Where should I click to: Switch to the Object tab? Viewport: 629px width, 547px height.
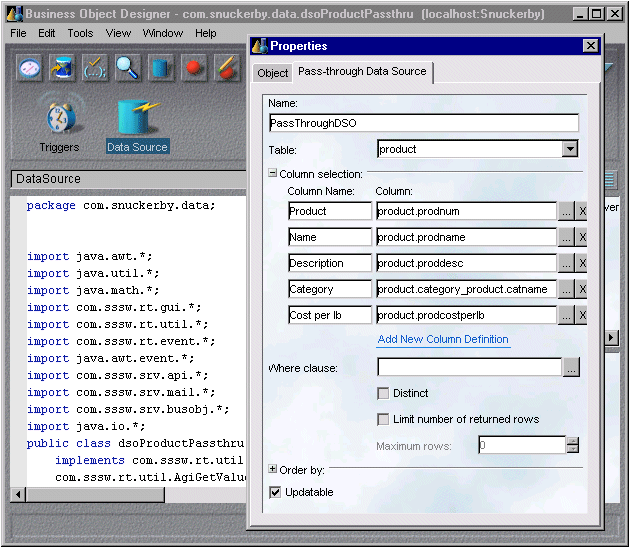(273, 73)
